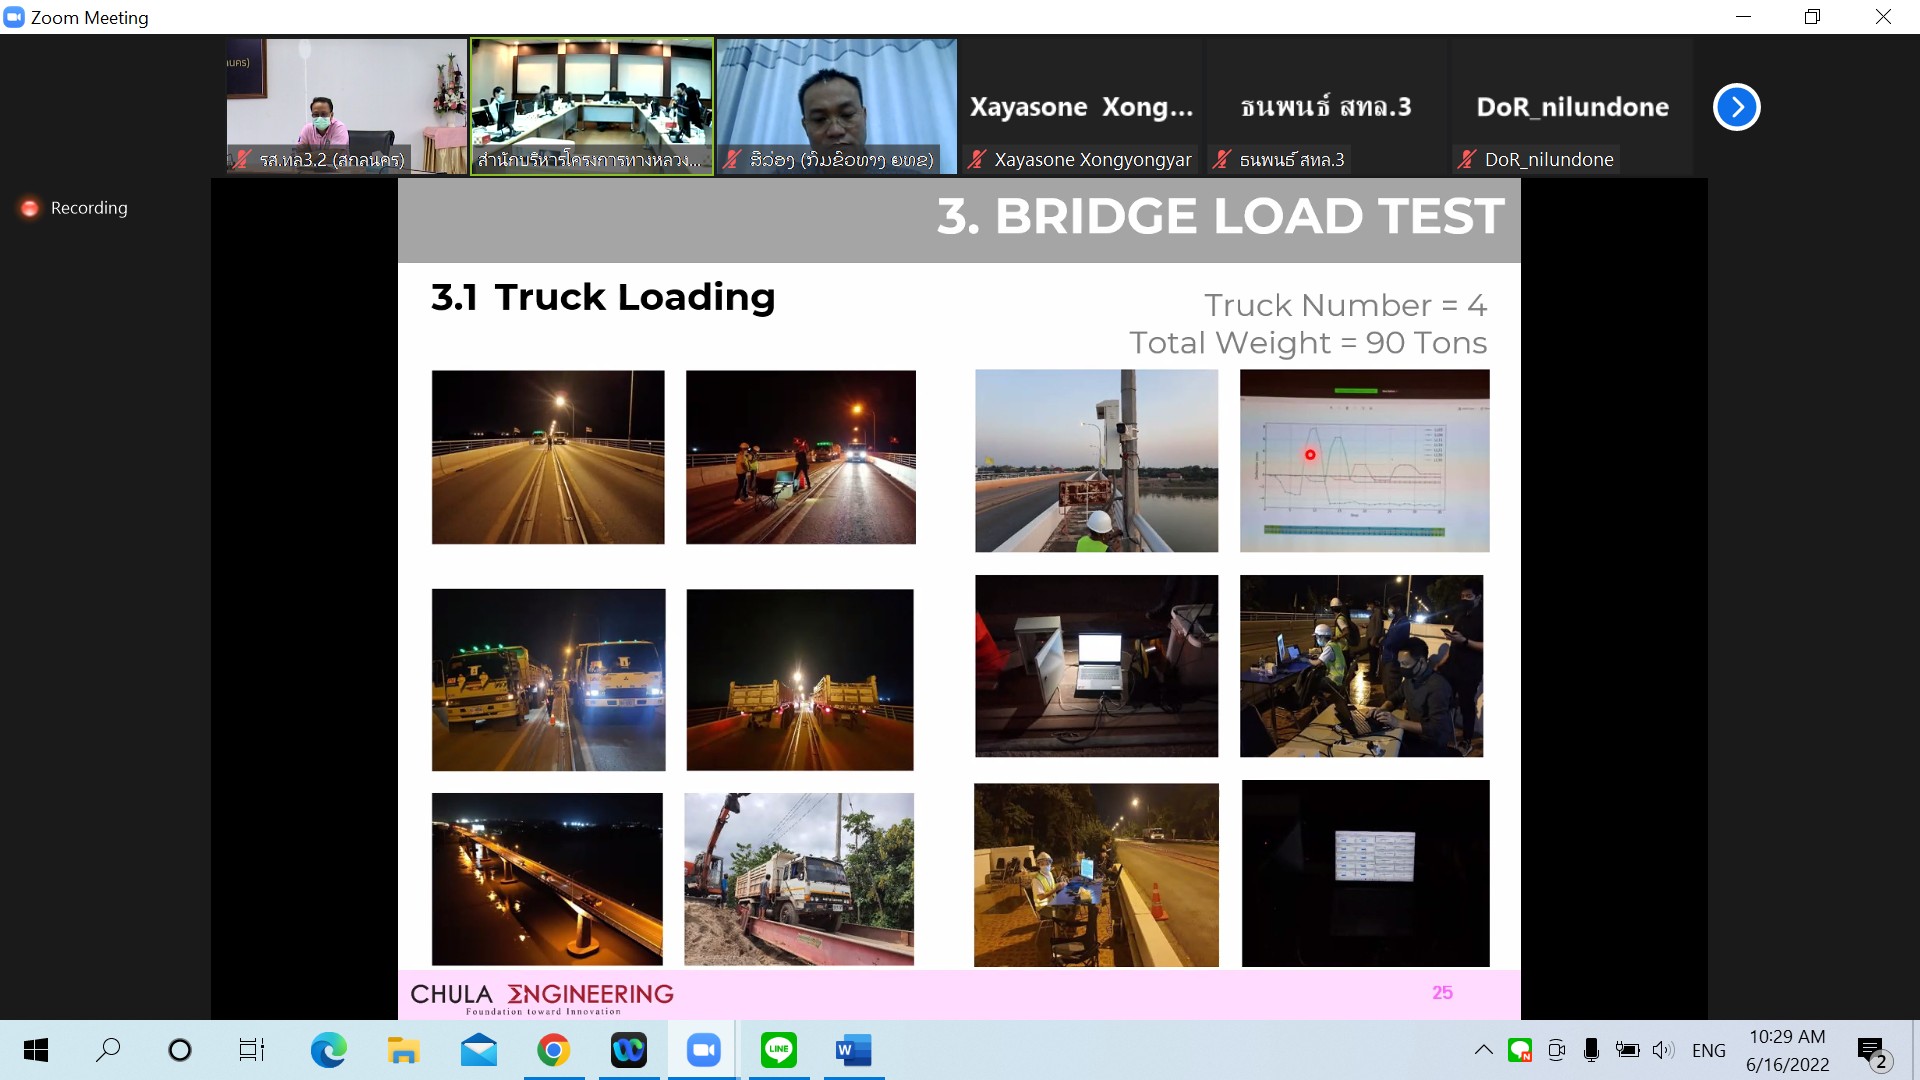Open Microsoft Word from the taskbar
The height and width of the screenshot is (1080, 1920).
pyautogui.click(x=853, y=1050)
